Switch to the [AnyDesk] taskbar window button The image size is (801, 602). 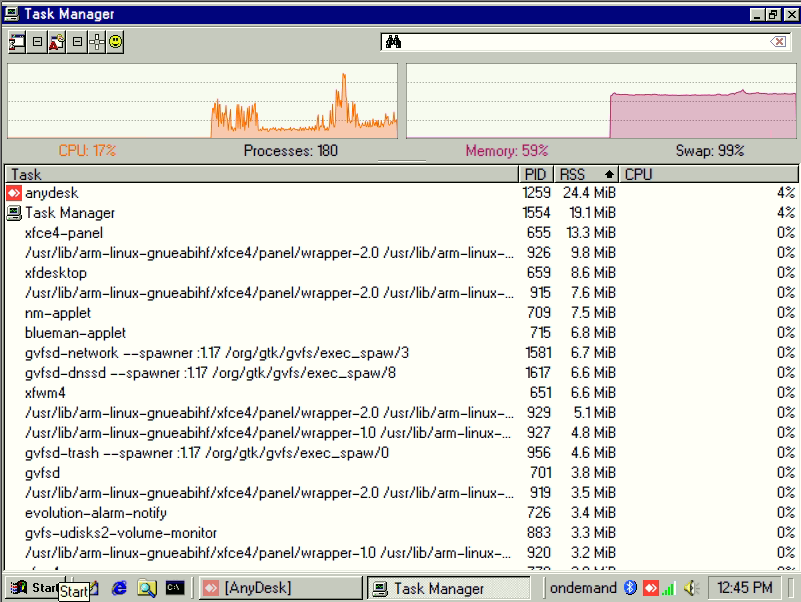click(x=280, y=588)
